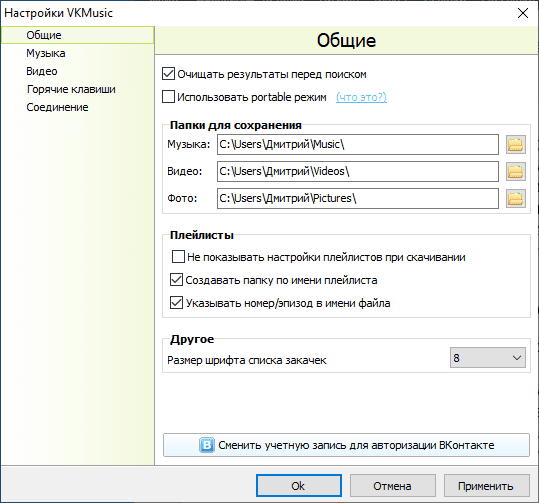Browse for the Музыка save folder
This screenshot has width=539, height=503.
[x=516, y=144]
